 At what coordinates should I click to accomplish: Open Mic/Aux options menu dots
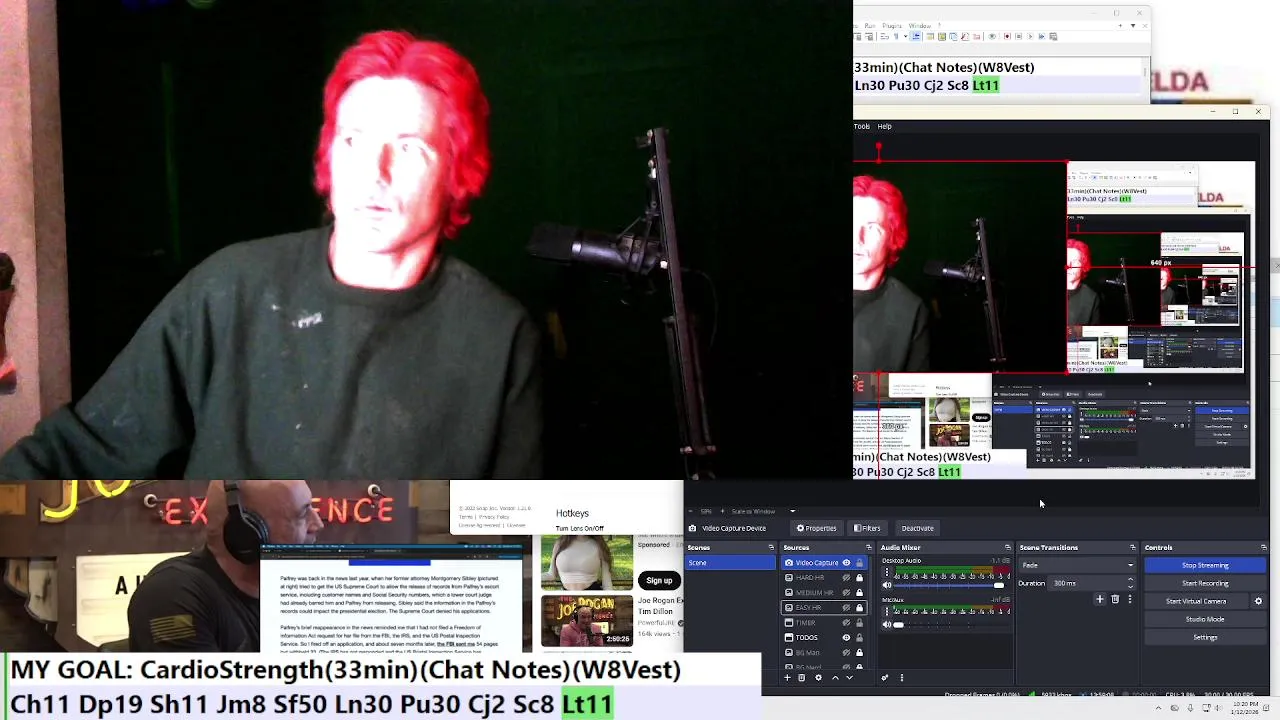coord(886,612)
